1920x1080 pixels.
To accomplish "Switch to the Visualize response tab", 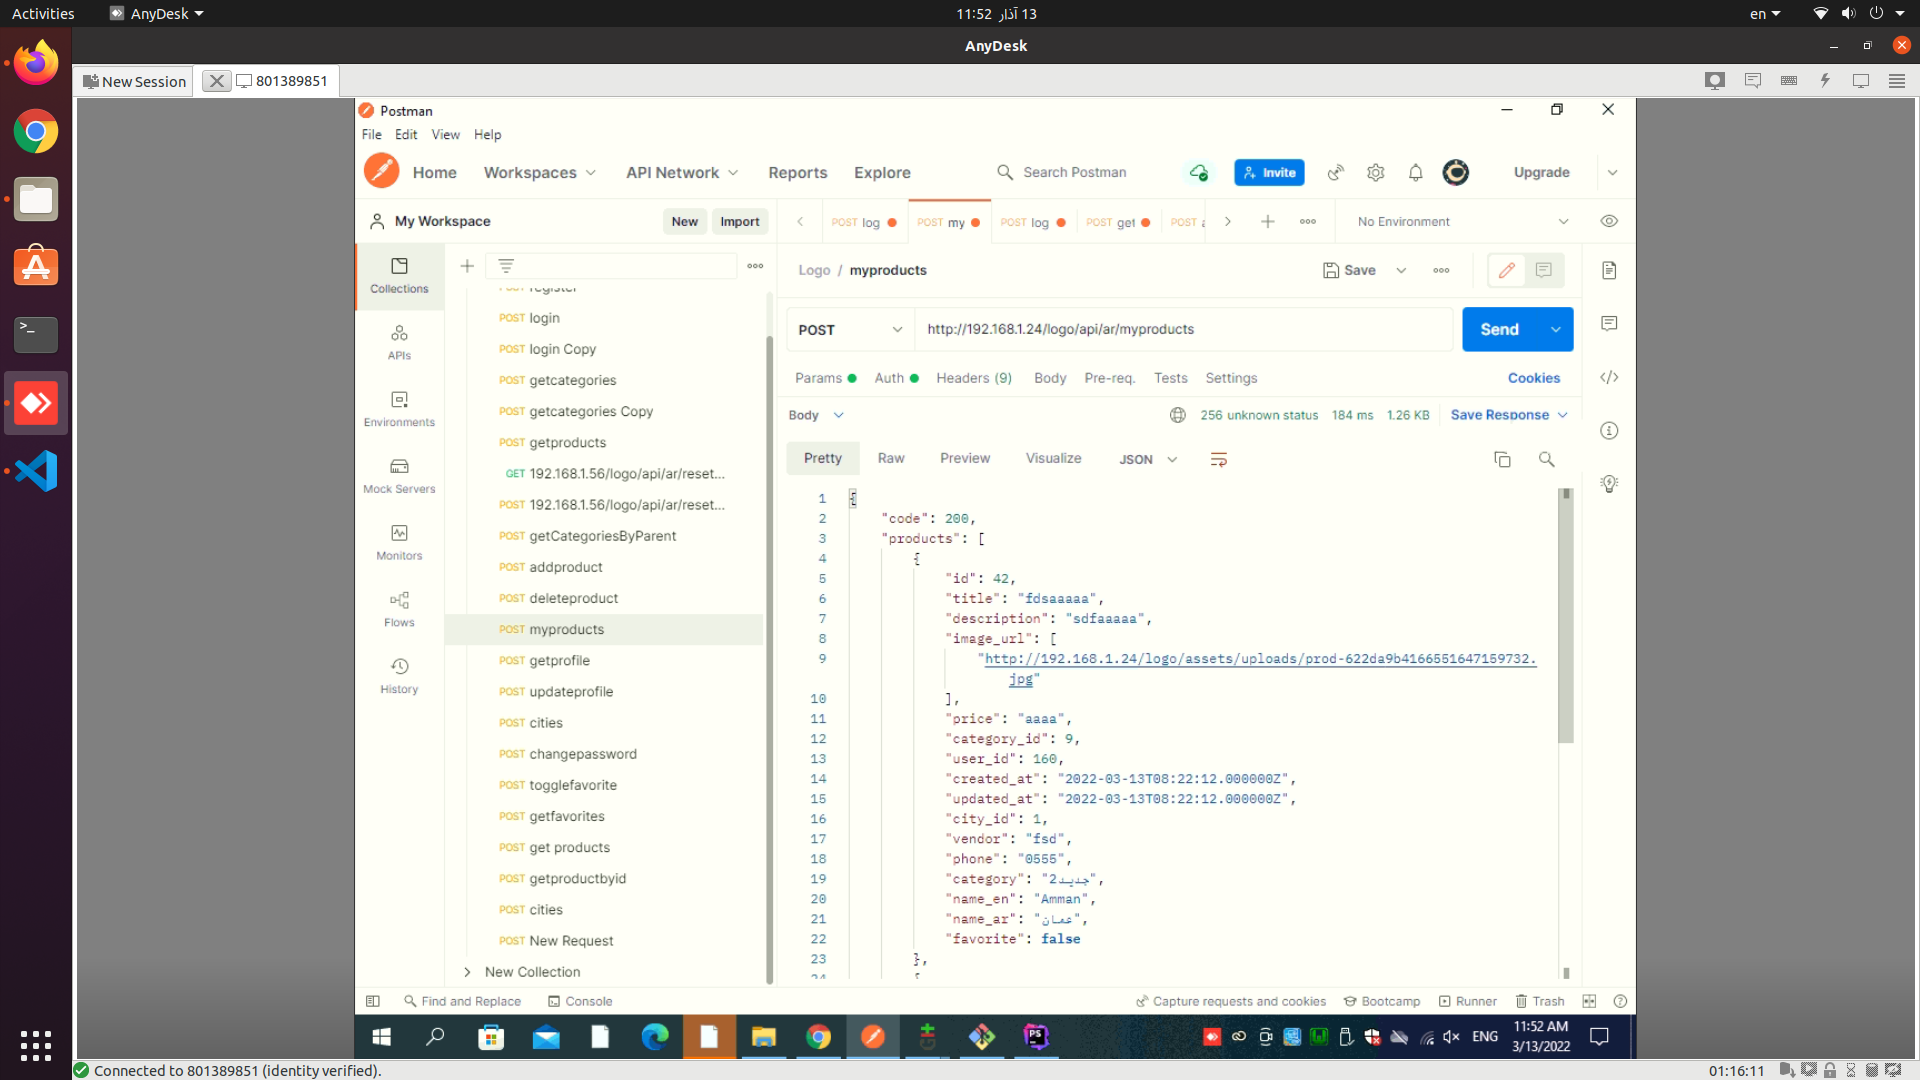I will [x=1053, y=458].
